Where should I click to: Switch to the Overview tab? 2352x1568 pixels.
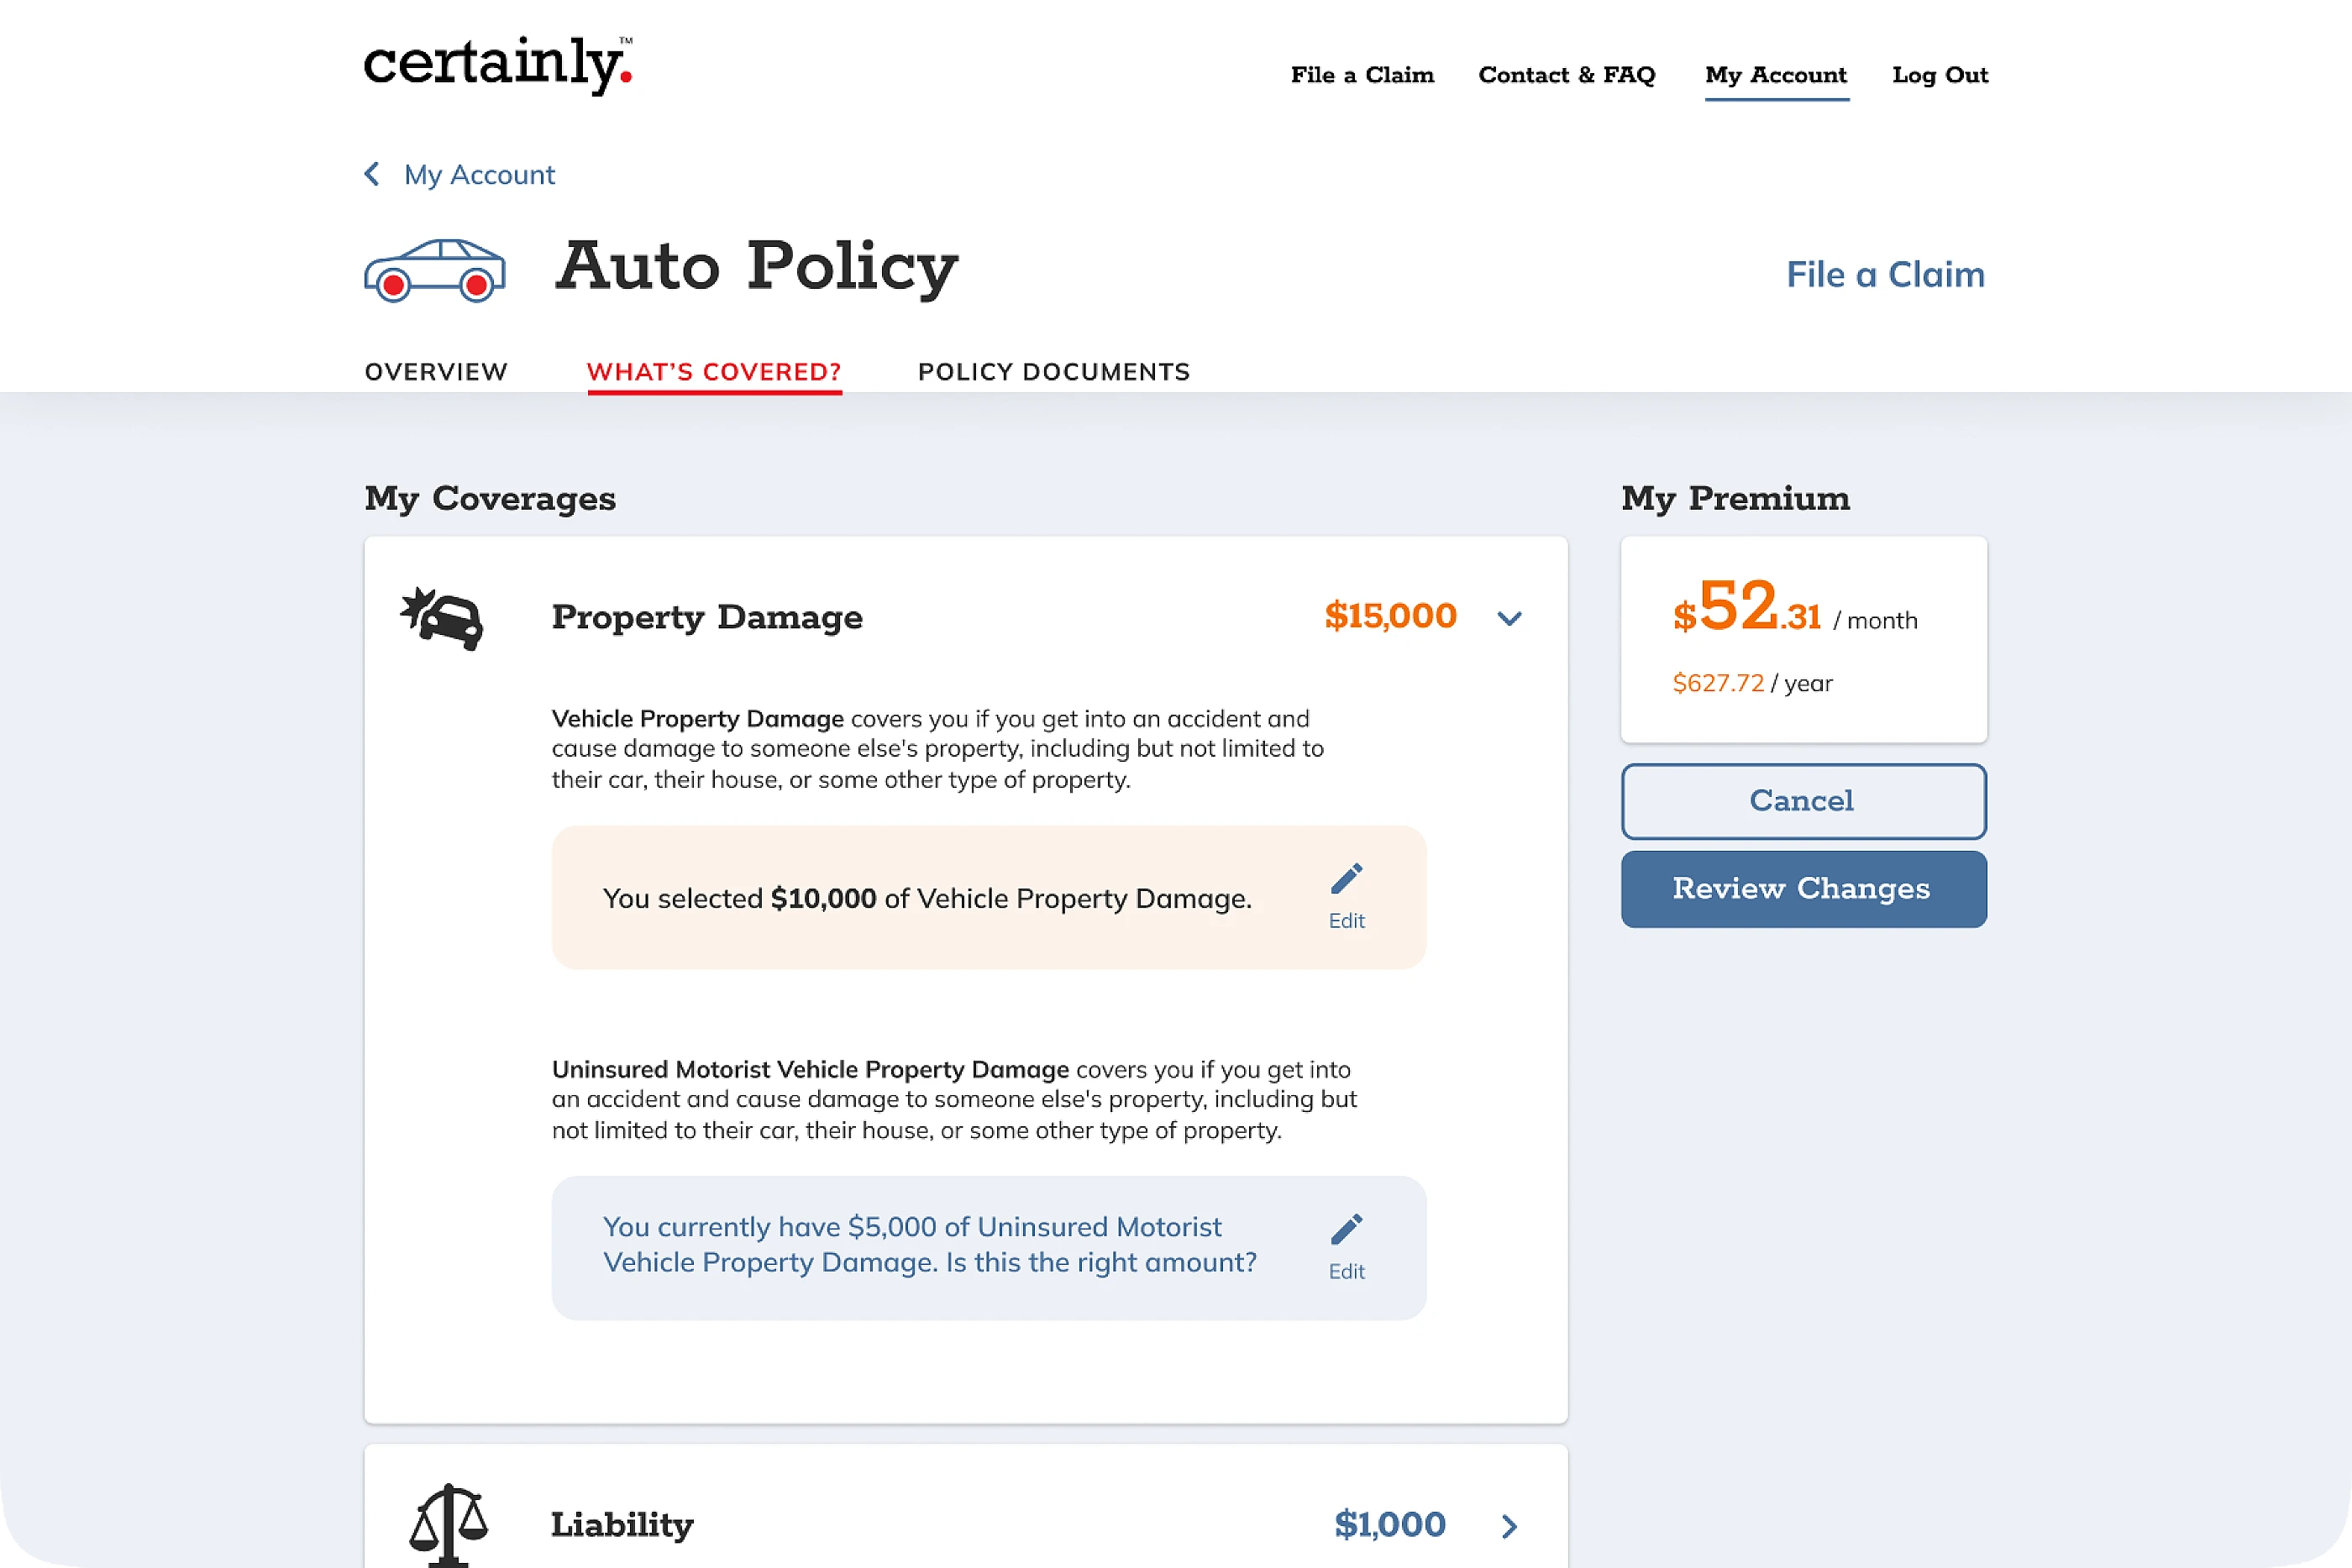(x=436, y=372)
